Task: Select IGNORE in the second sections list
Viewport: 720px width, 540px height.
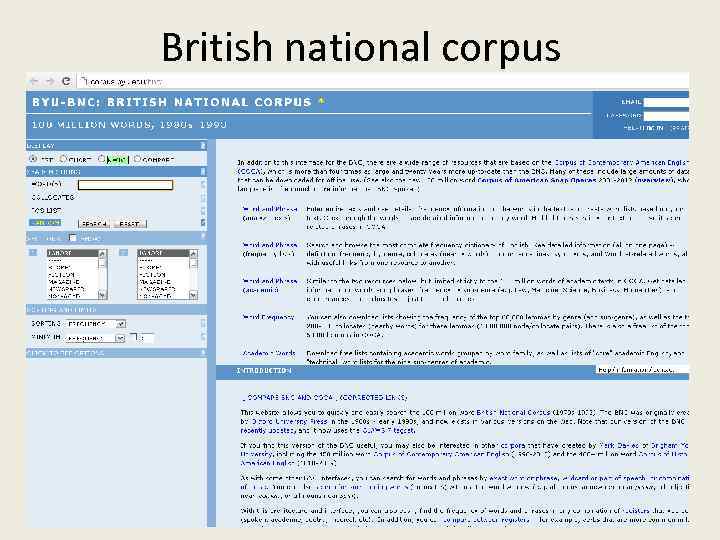Action: coord(163,253)
